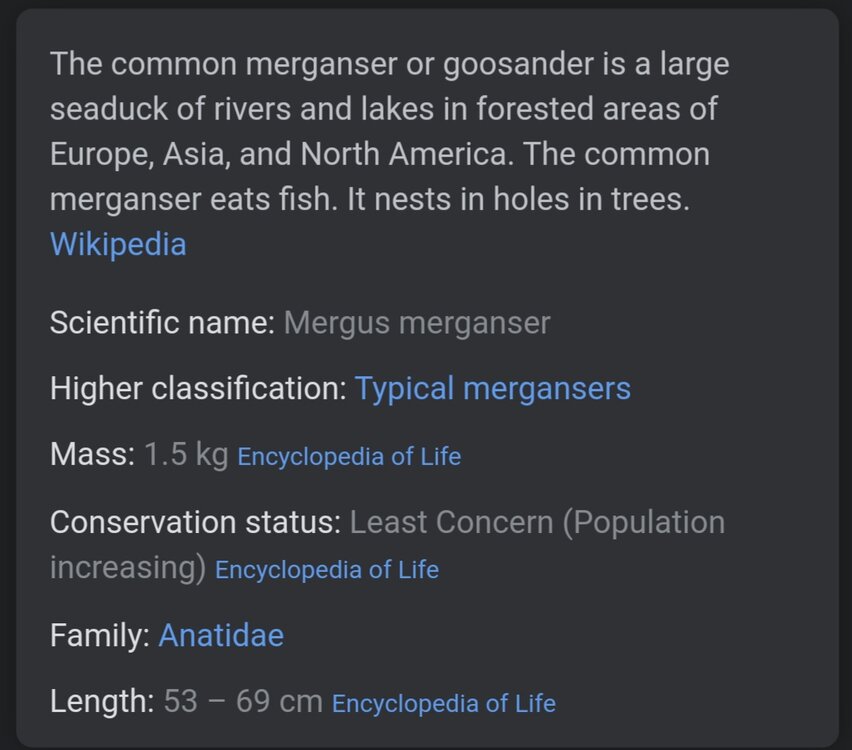Click the '53 – 69 cm' length value

click(243, 701)
